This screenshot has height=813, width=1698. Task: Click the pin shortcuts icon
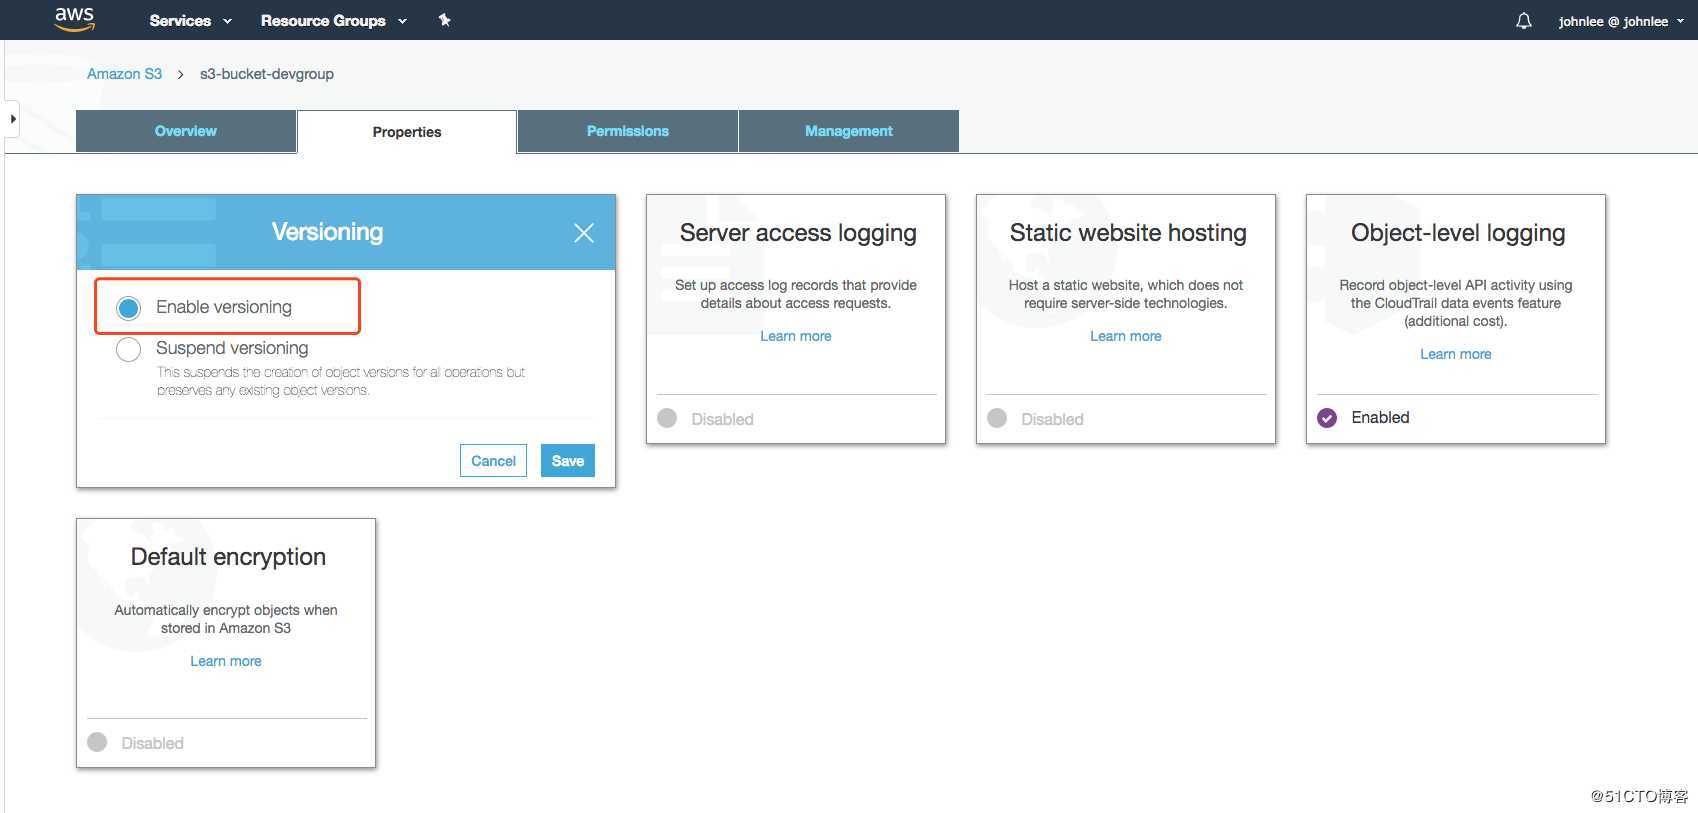coord(445,20)
